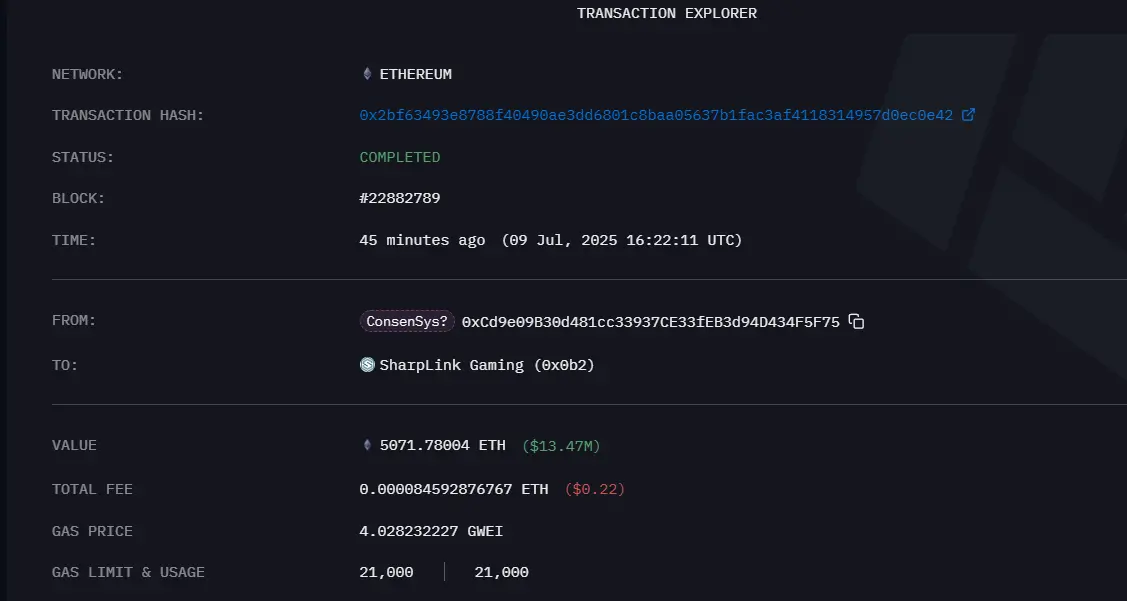
Task: Select the COMPLETED status text
Action: 399,156
